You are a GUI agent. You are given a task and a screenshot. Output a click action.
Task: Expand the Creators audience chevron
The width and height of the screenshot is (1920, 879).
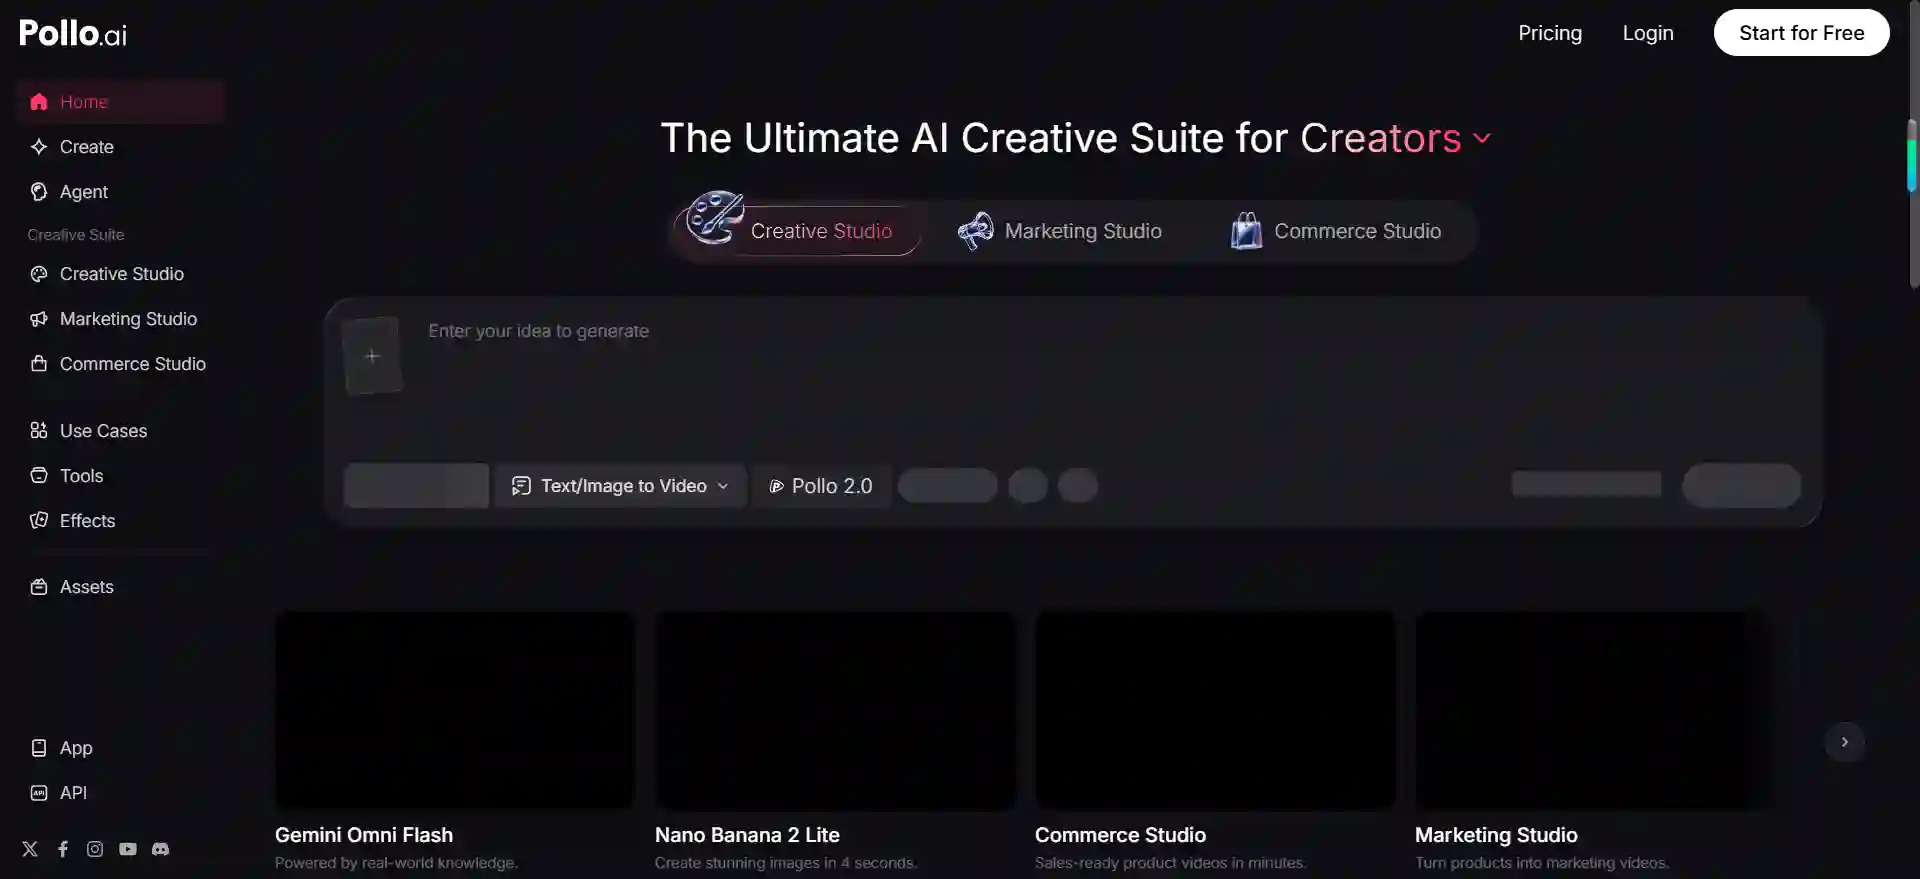[1483, 139]
